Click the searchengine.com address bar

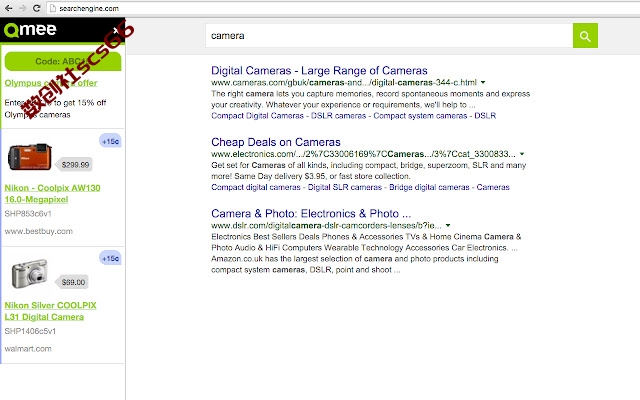click(343, 8)
